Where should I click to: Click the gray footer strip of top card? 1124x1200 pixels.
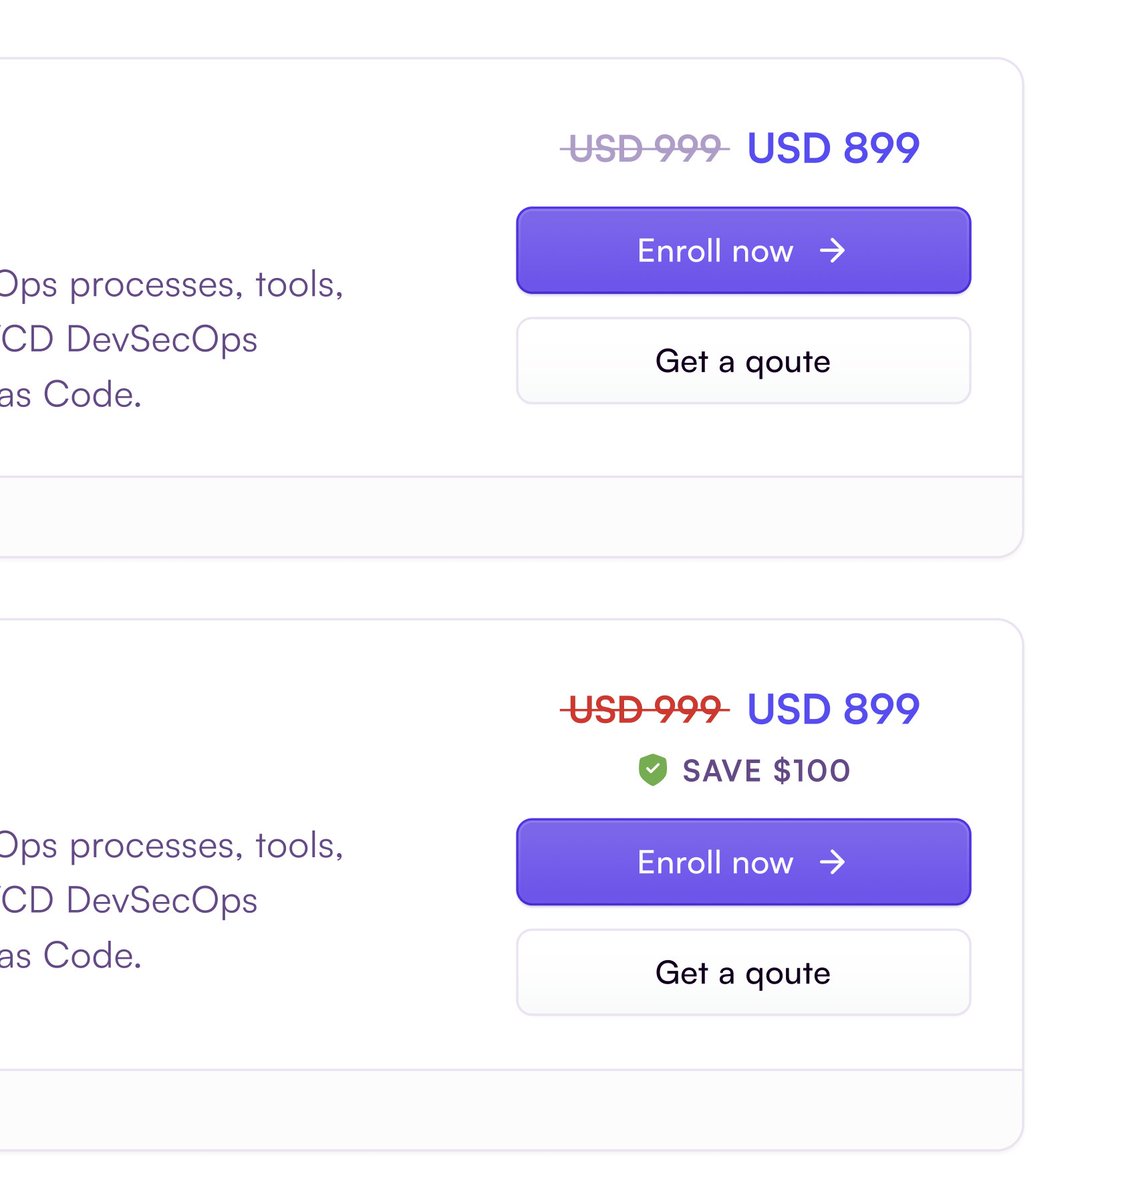(500, 516)
